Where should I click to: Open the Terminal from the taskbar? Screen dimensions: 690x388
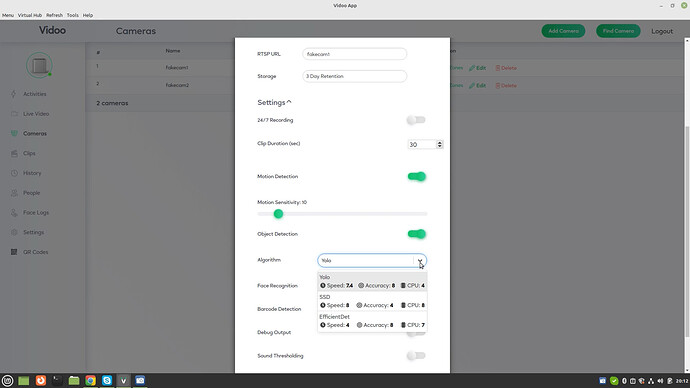click(57, 381)
